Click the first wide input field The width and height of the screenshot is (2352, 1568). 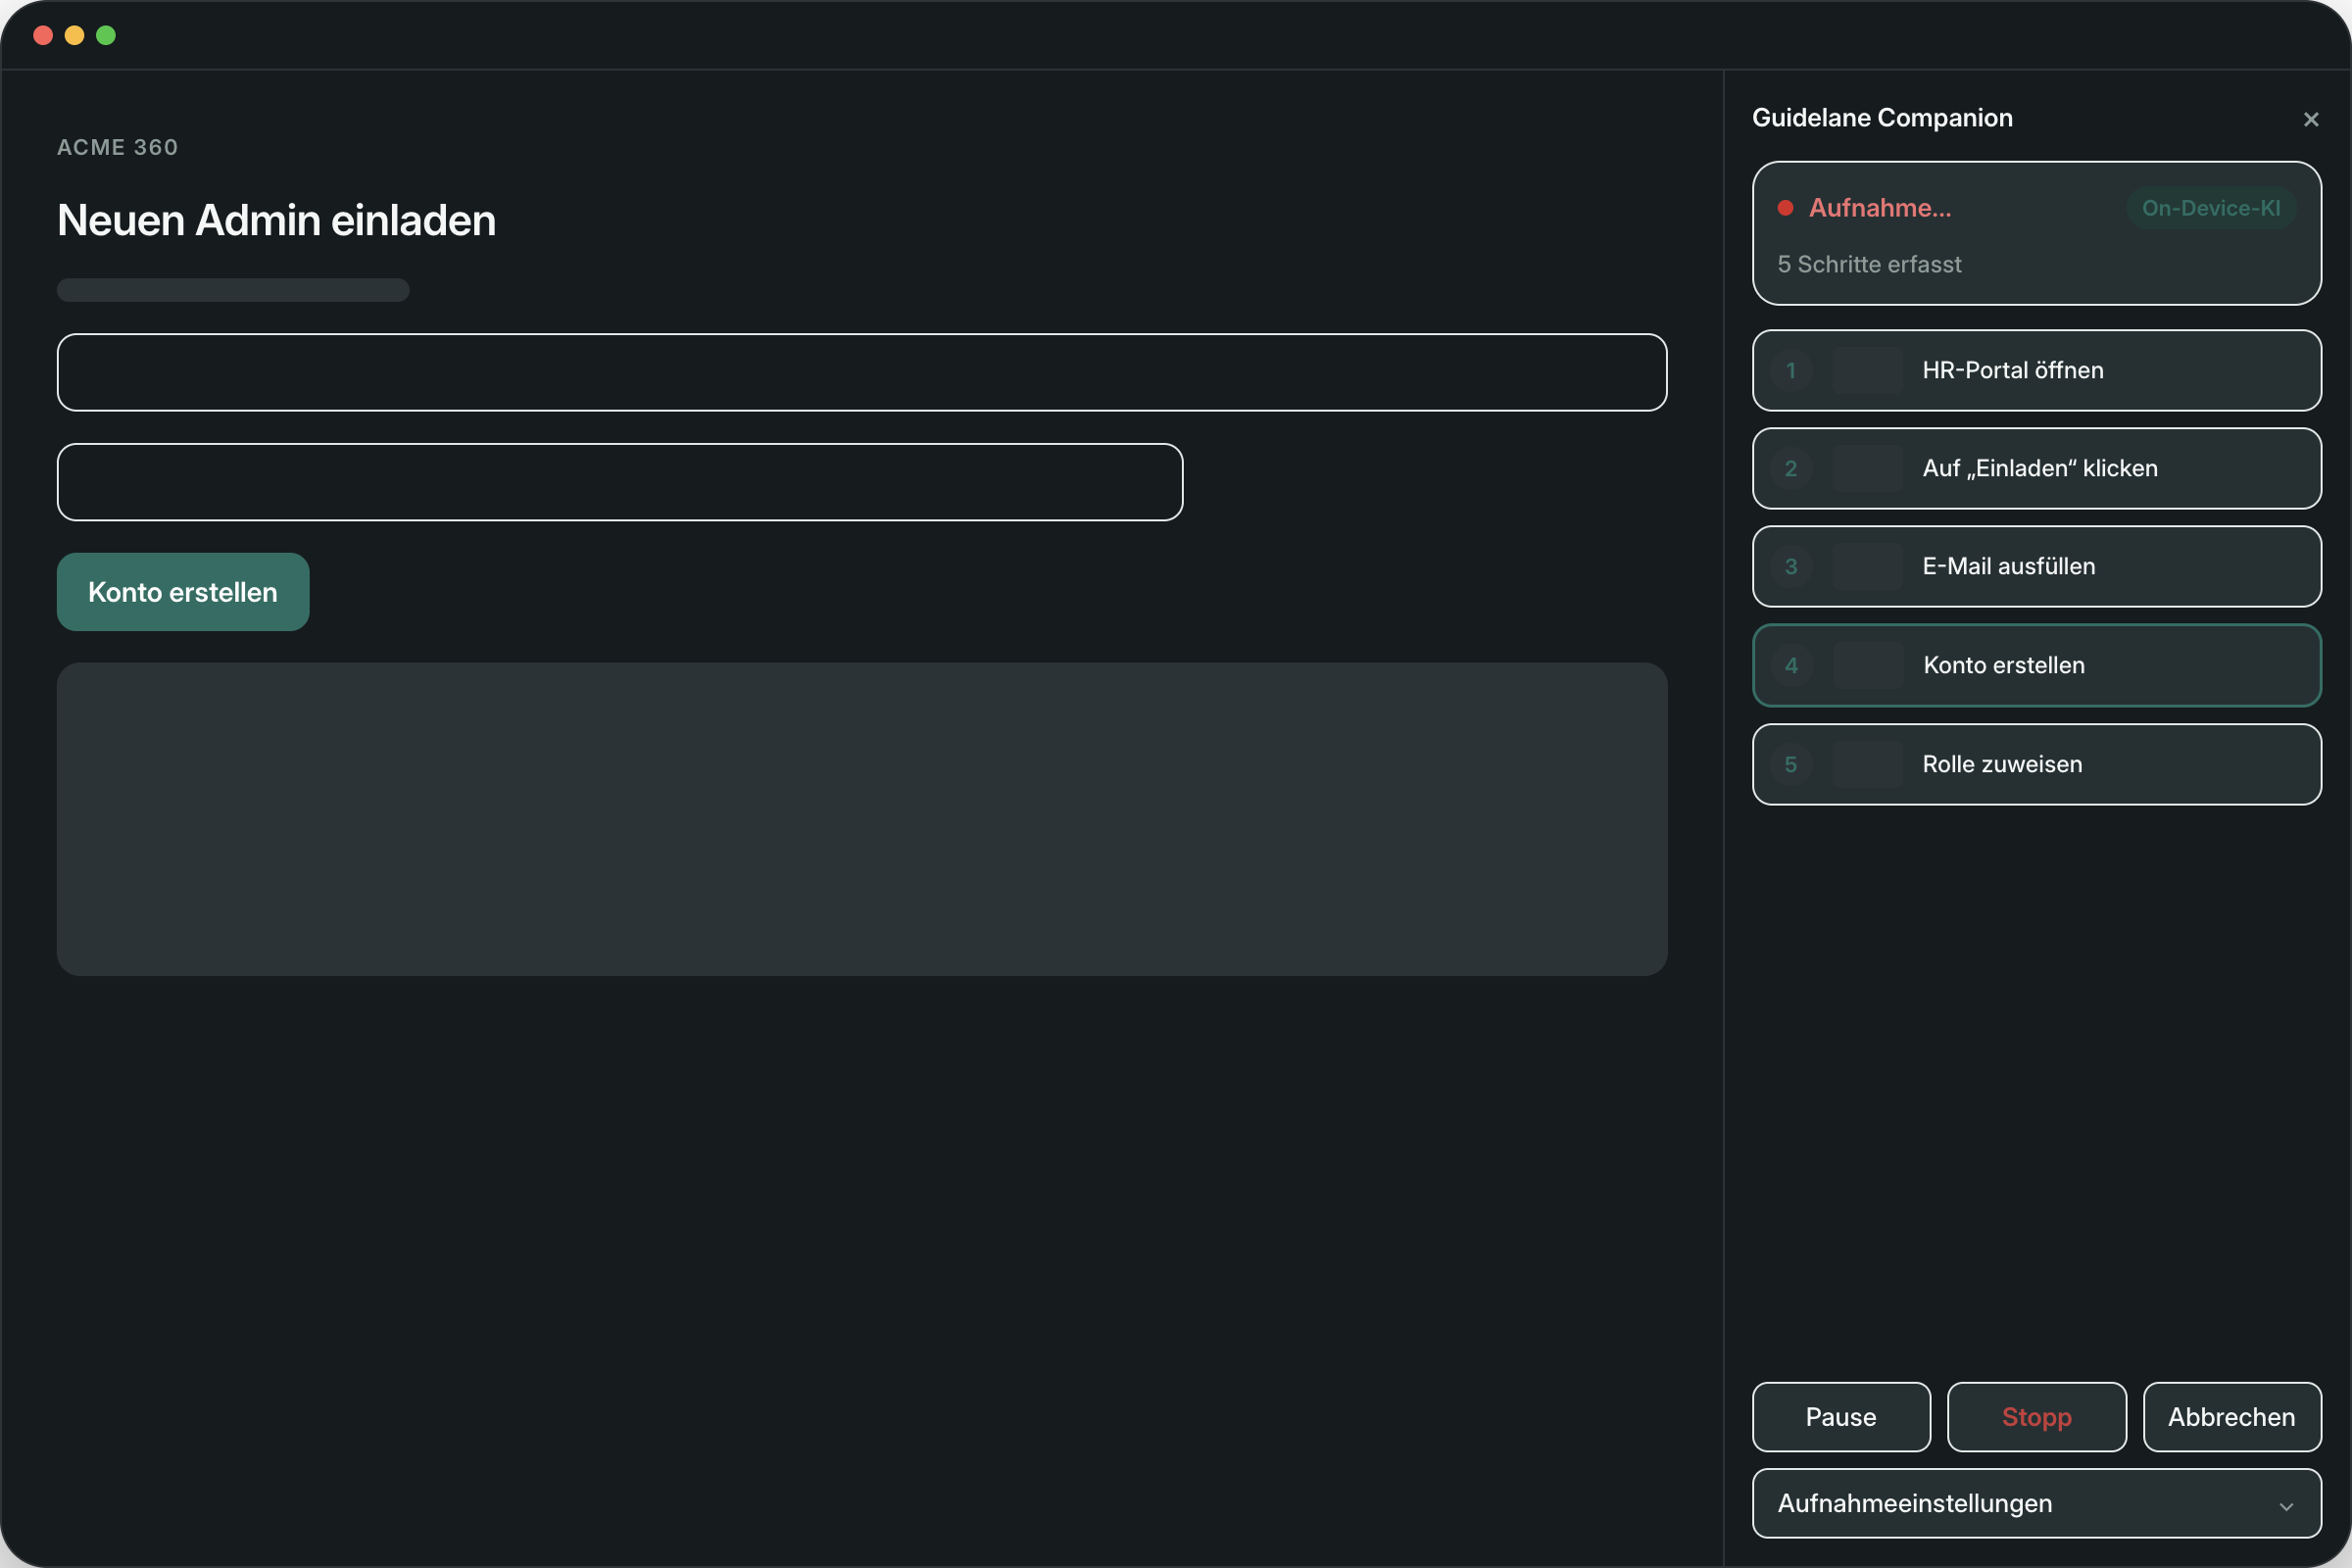point(862,372)
